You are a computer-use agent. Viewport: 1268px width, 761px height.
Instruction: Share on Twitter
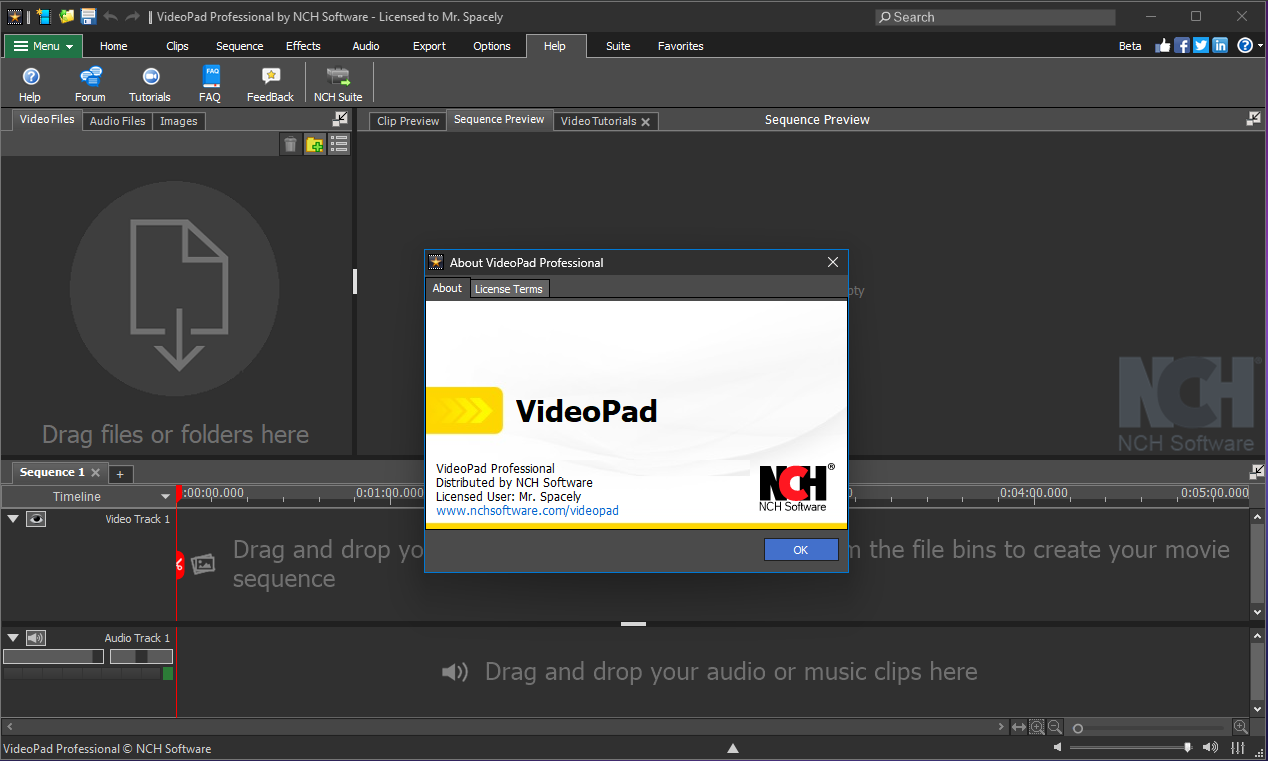point(1201,46)
